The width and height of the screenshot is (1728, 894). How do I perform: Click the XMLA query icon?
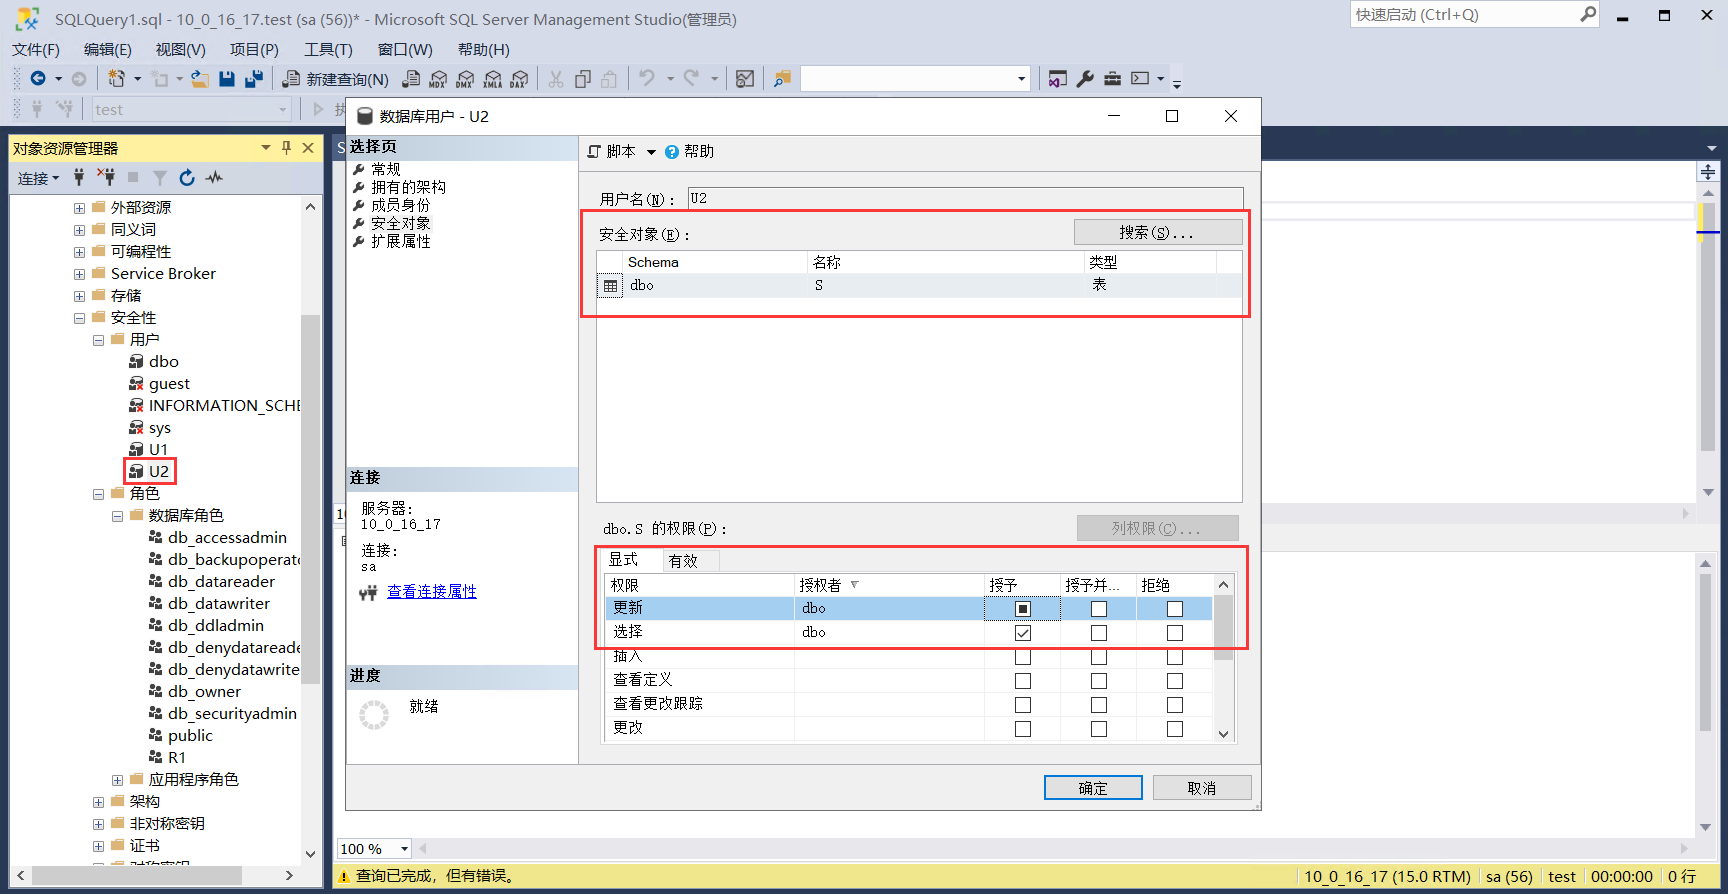pyautogui.click(x=492, y=78)
